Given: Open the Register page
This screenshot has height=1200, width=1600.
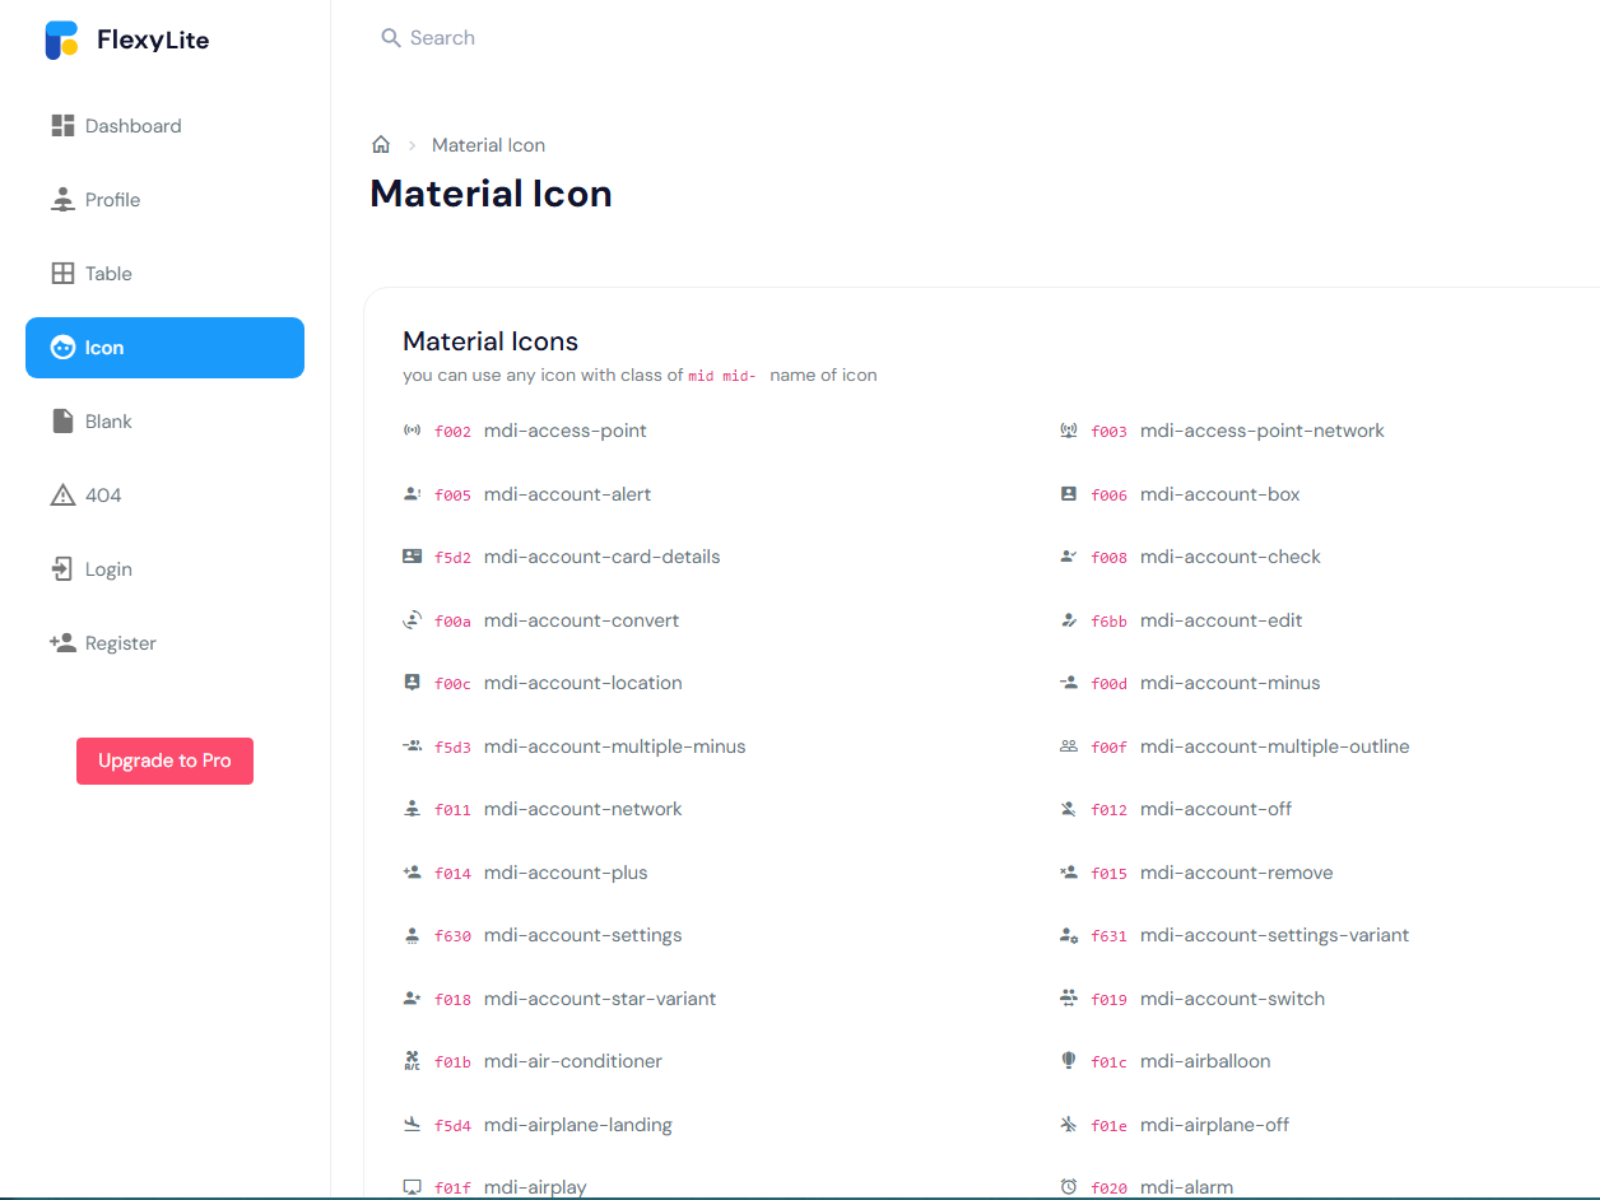Looking at the screenshot, I should [x=165, y=644].
